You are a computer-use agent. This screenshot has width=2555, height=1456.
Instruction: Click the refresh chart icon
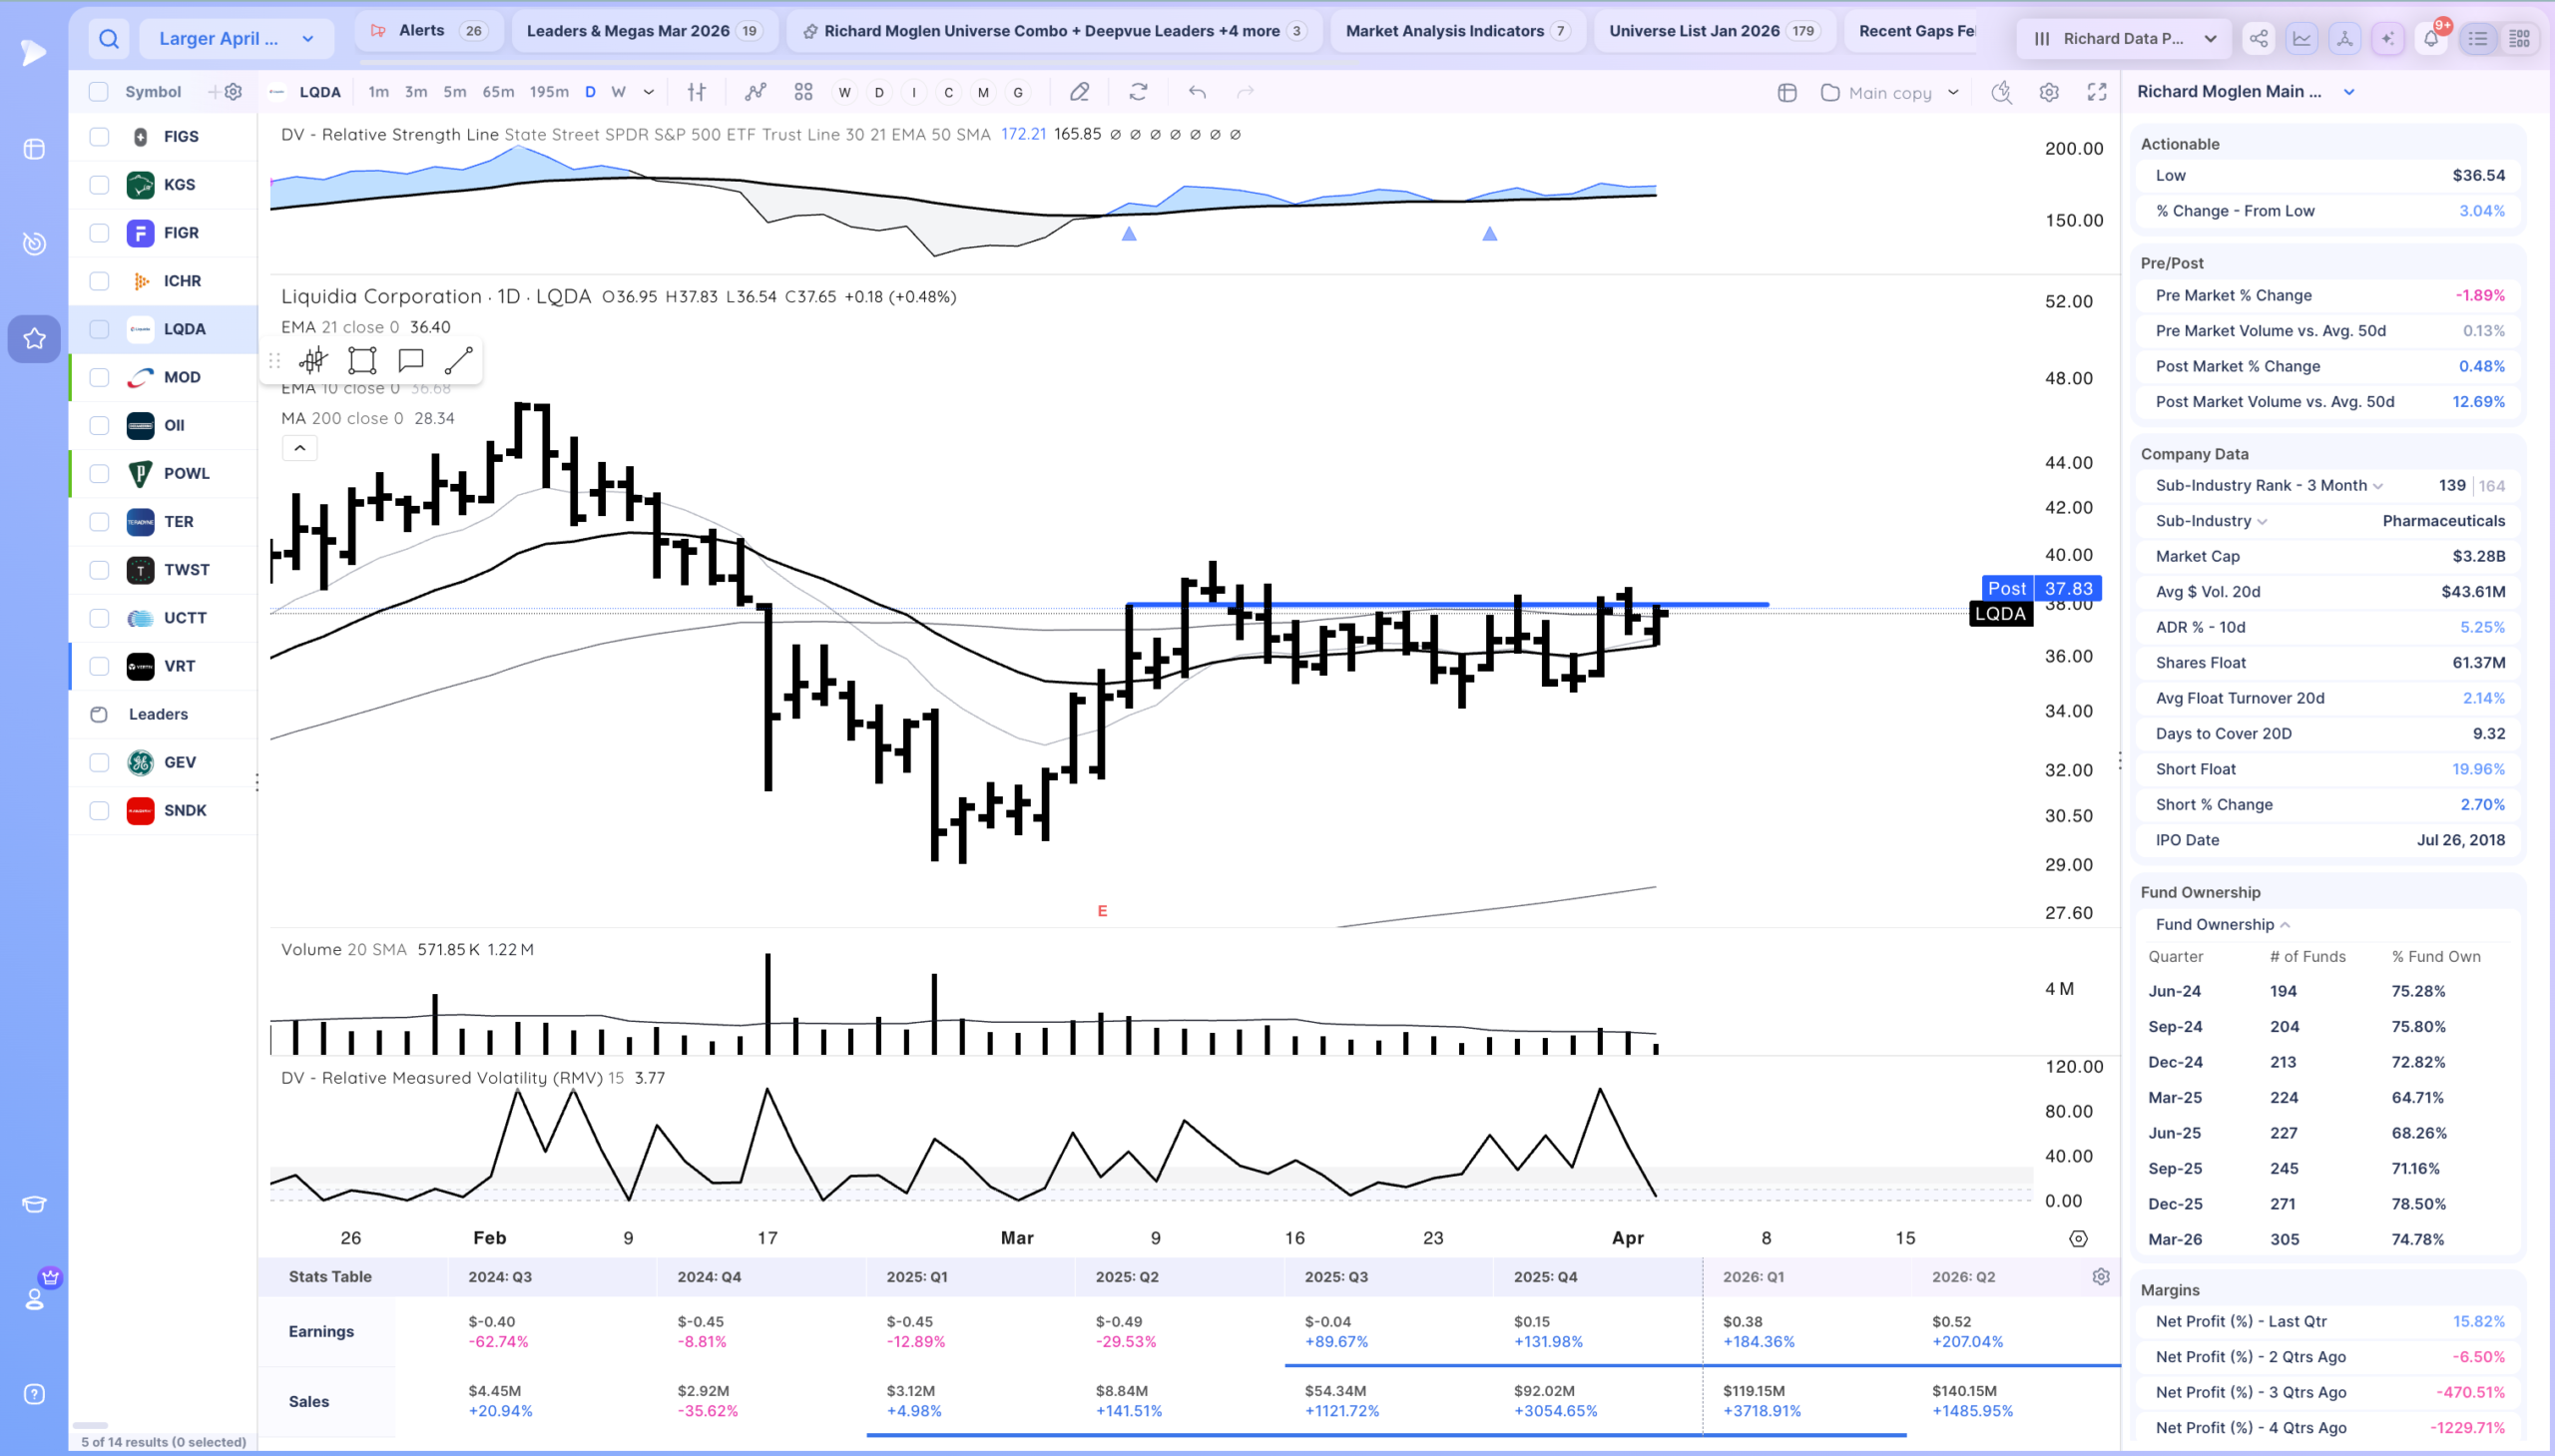(1138, 92)
